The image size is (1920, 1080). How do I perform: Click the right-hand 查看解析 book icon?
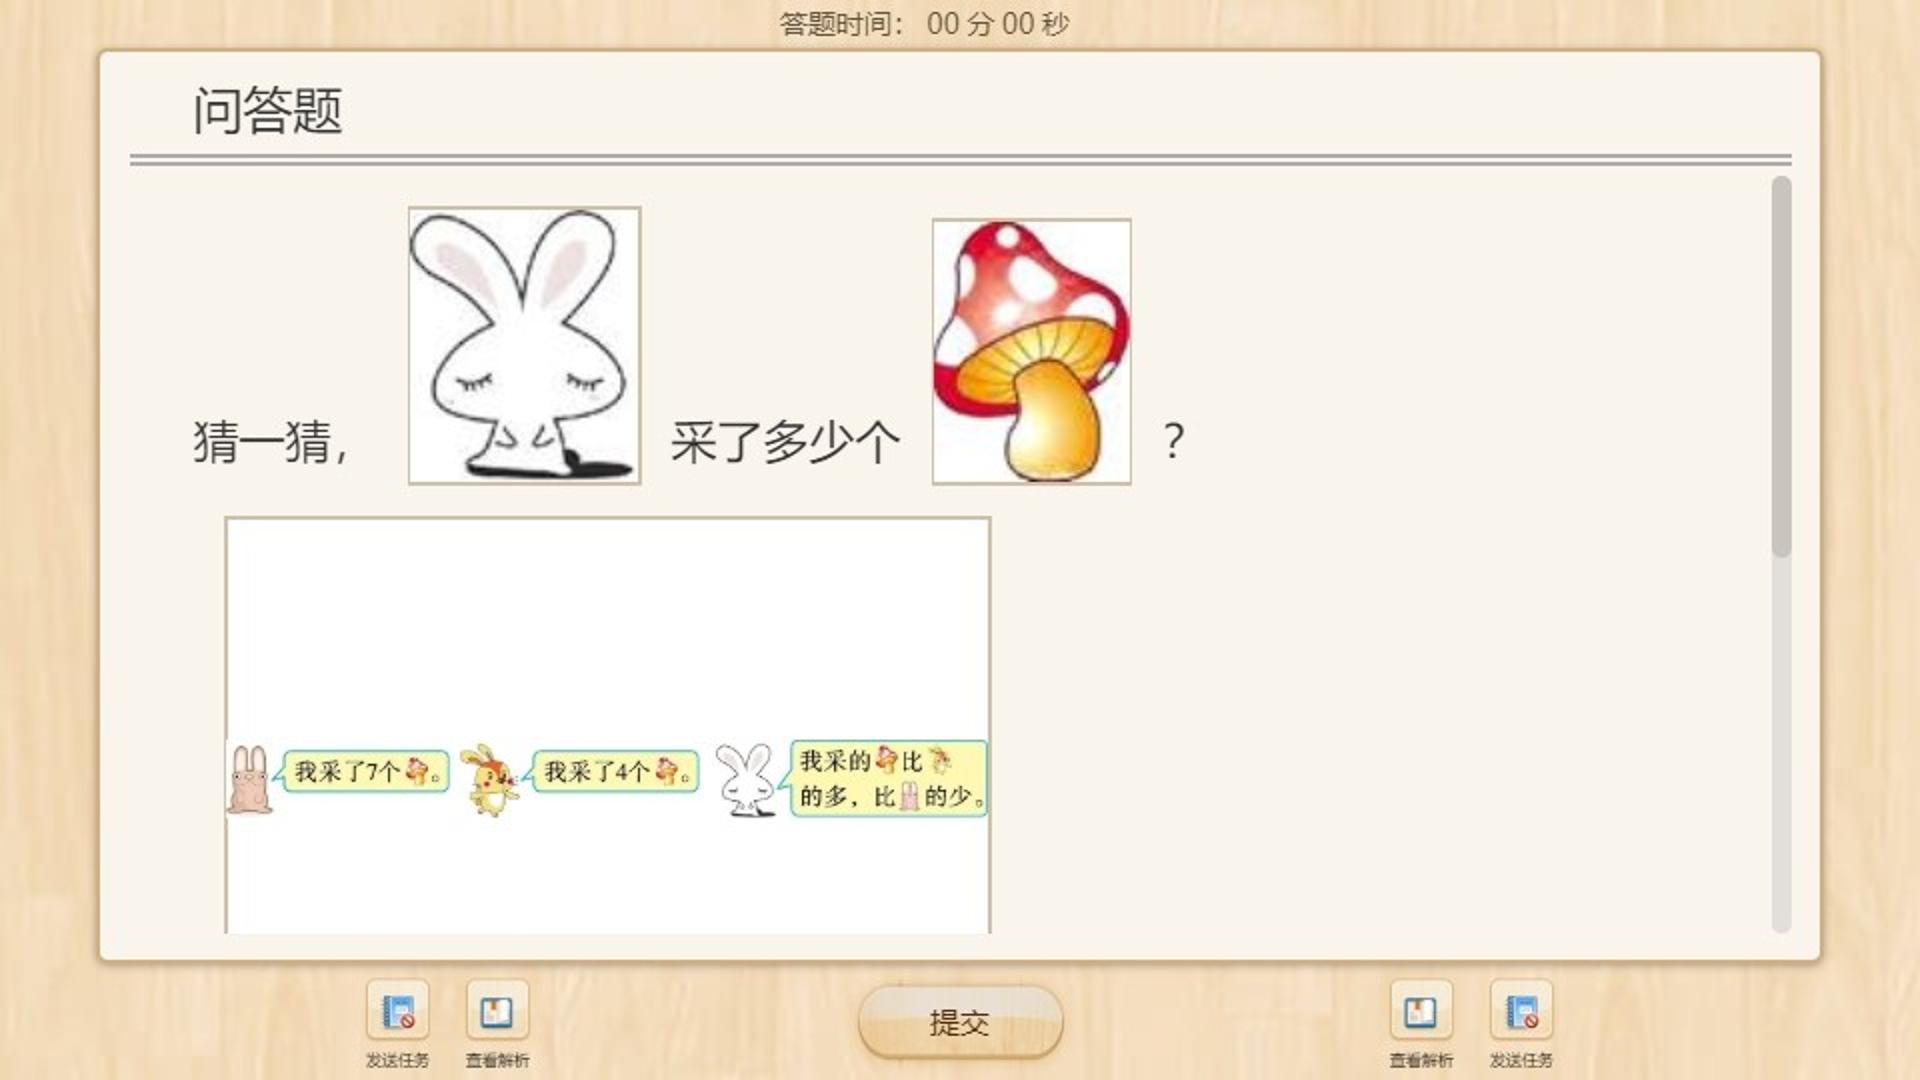[x=1421, y=1012]
